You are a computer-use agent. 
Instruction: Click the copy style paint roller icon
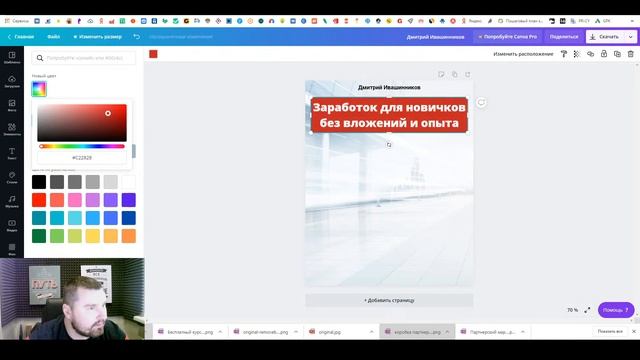pyautogui.click(x=564, y=54)
